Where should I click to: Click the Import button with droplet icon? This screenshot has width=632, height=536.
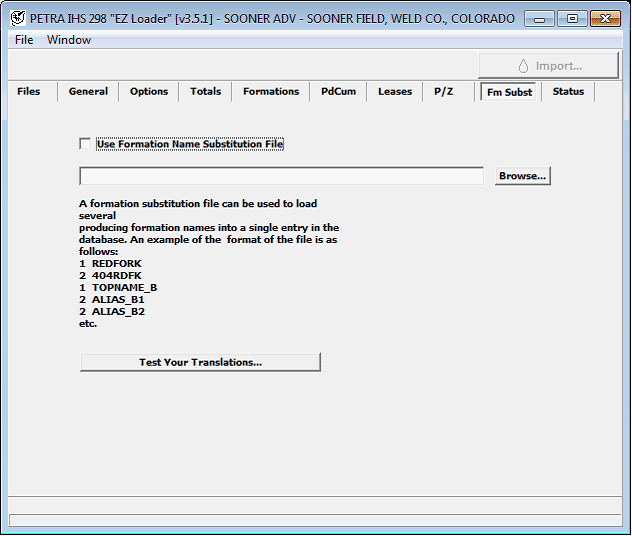(549, 66)
